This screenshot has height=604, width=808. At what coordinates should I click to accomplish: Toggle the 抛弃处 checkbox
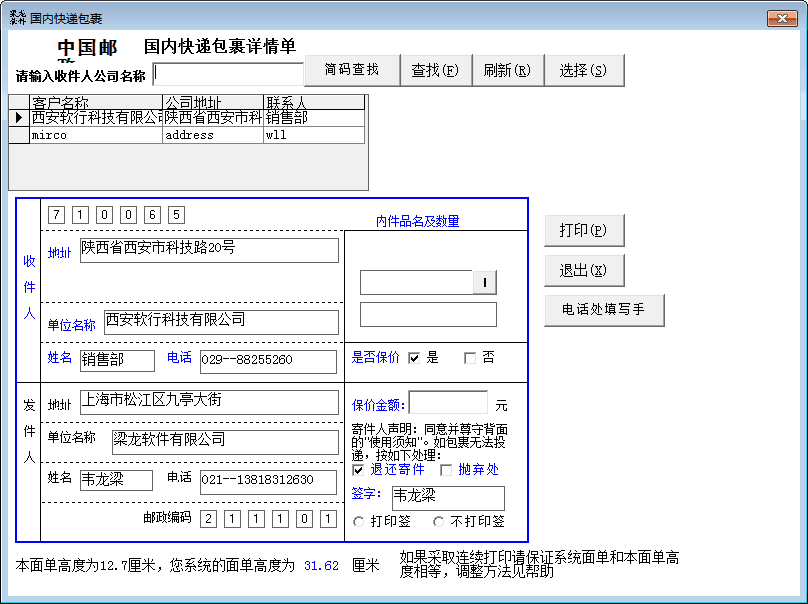446,470
